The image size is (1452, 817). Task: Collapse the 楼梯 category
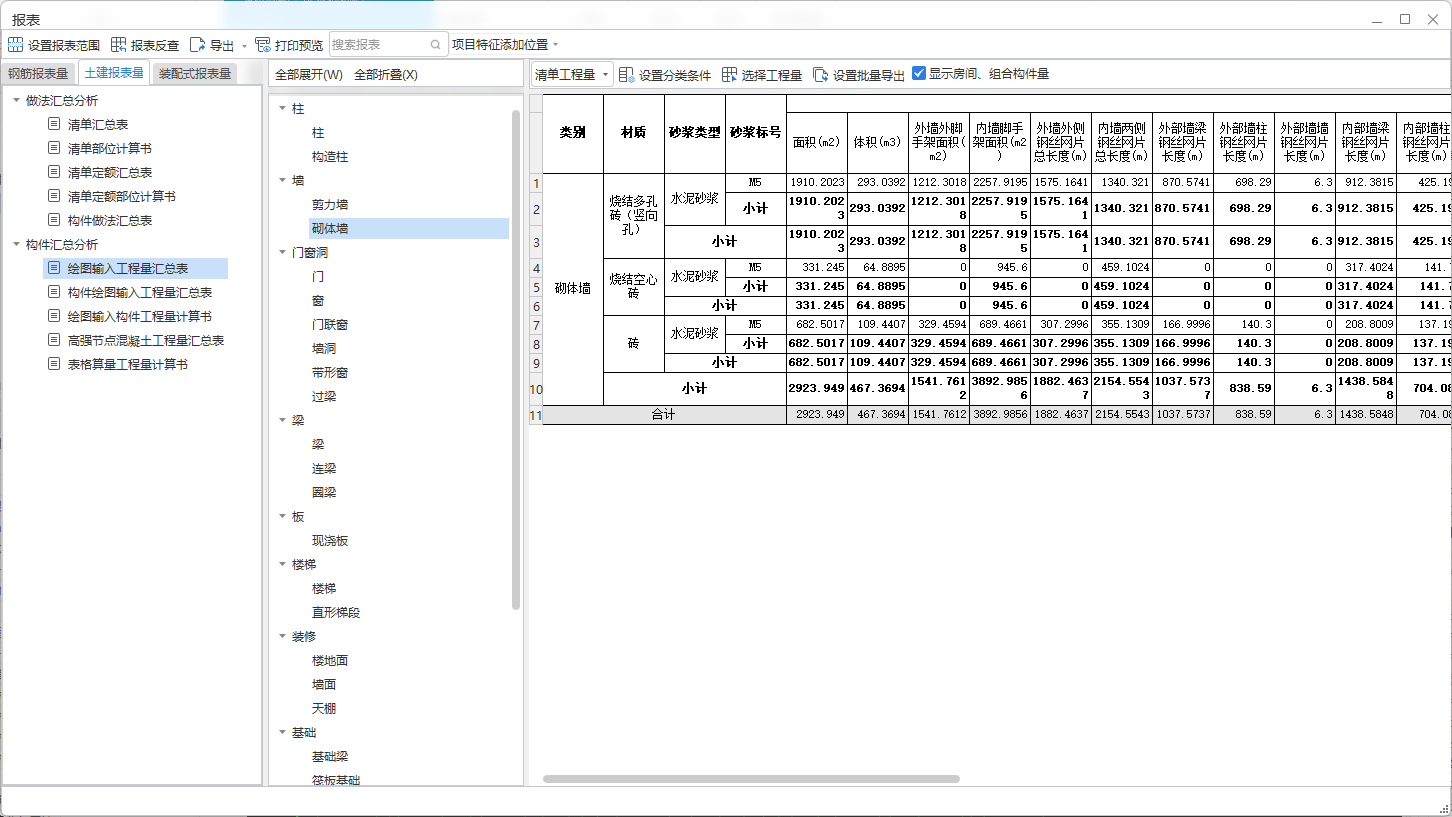pyautogui.click(x=282, y=564)
